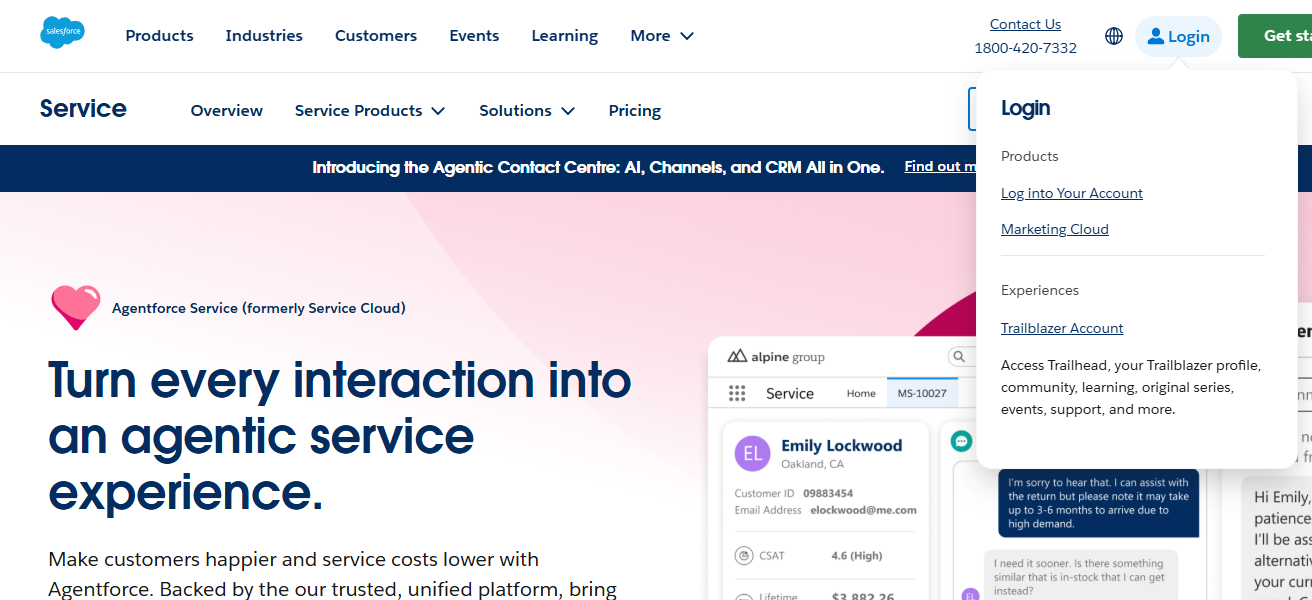Click the Marketing Cloud login link
The image size is (1312, 600).
point(1055,229)
